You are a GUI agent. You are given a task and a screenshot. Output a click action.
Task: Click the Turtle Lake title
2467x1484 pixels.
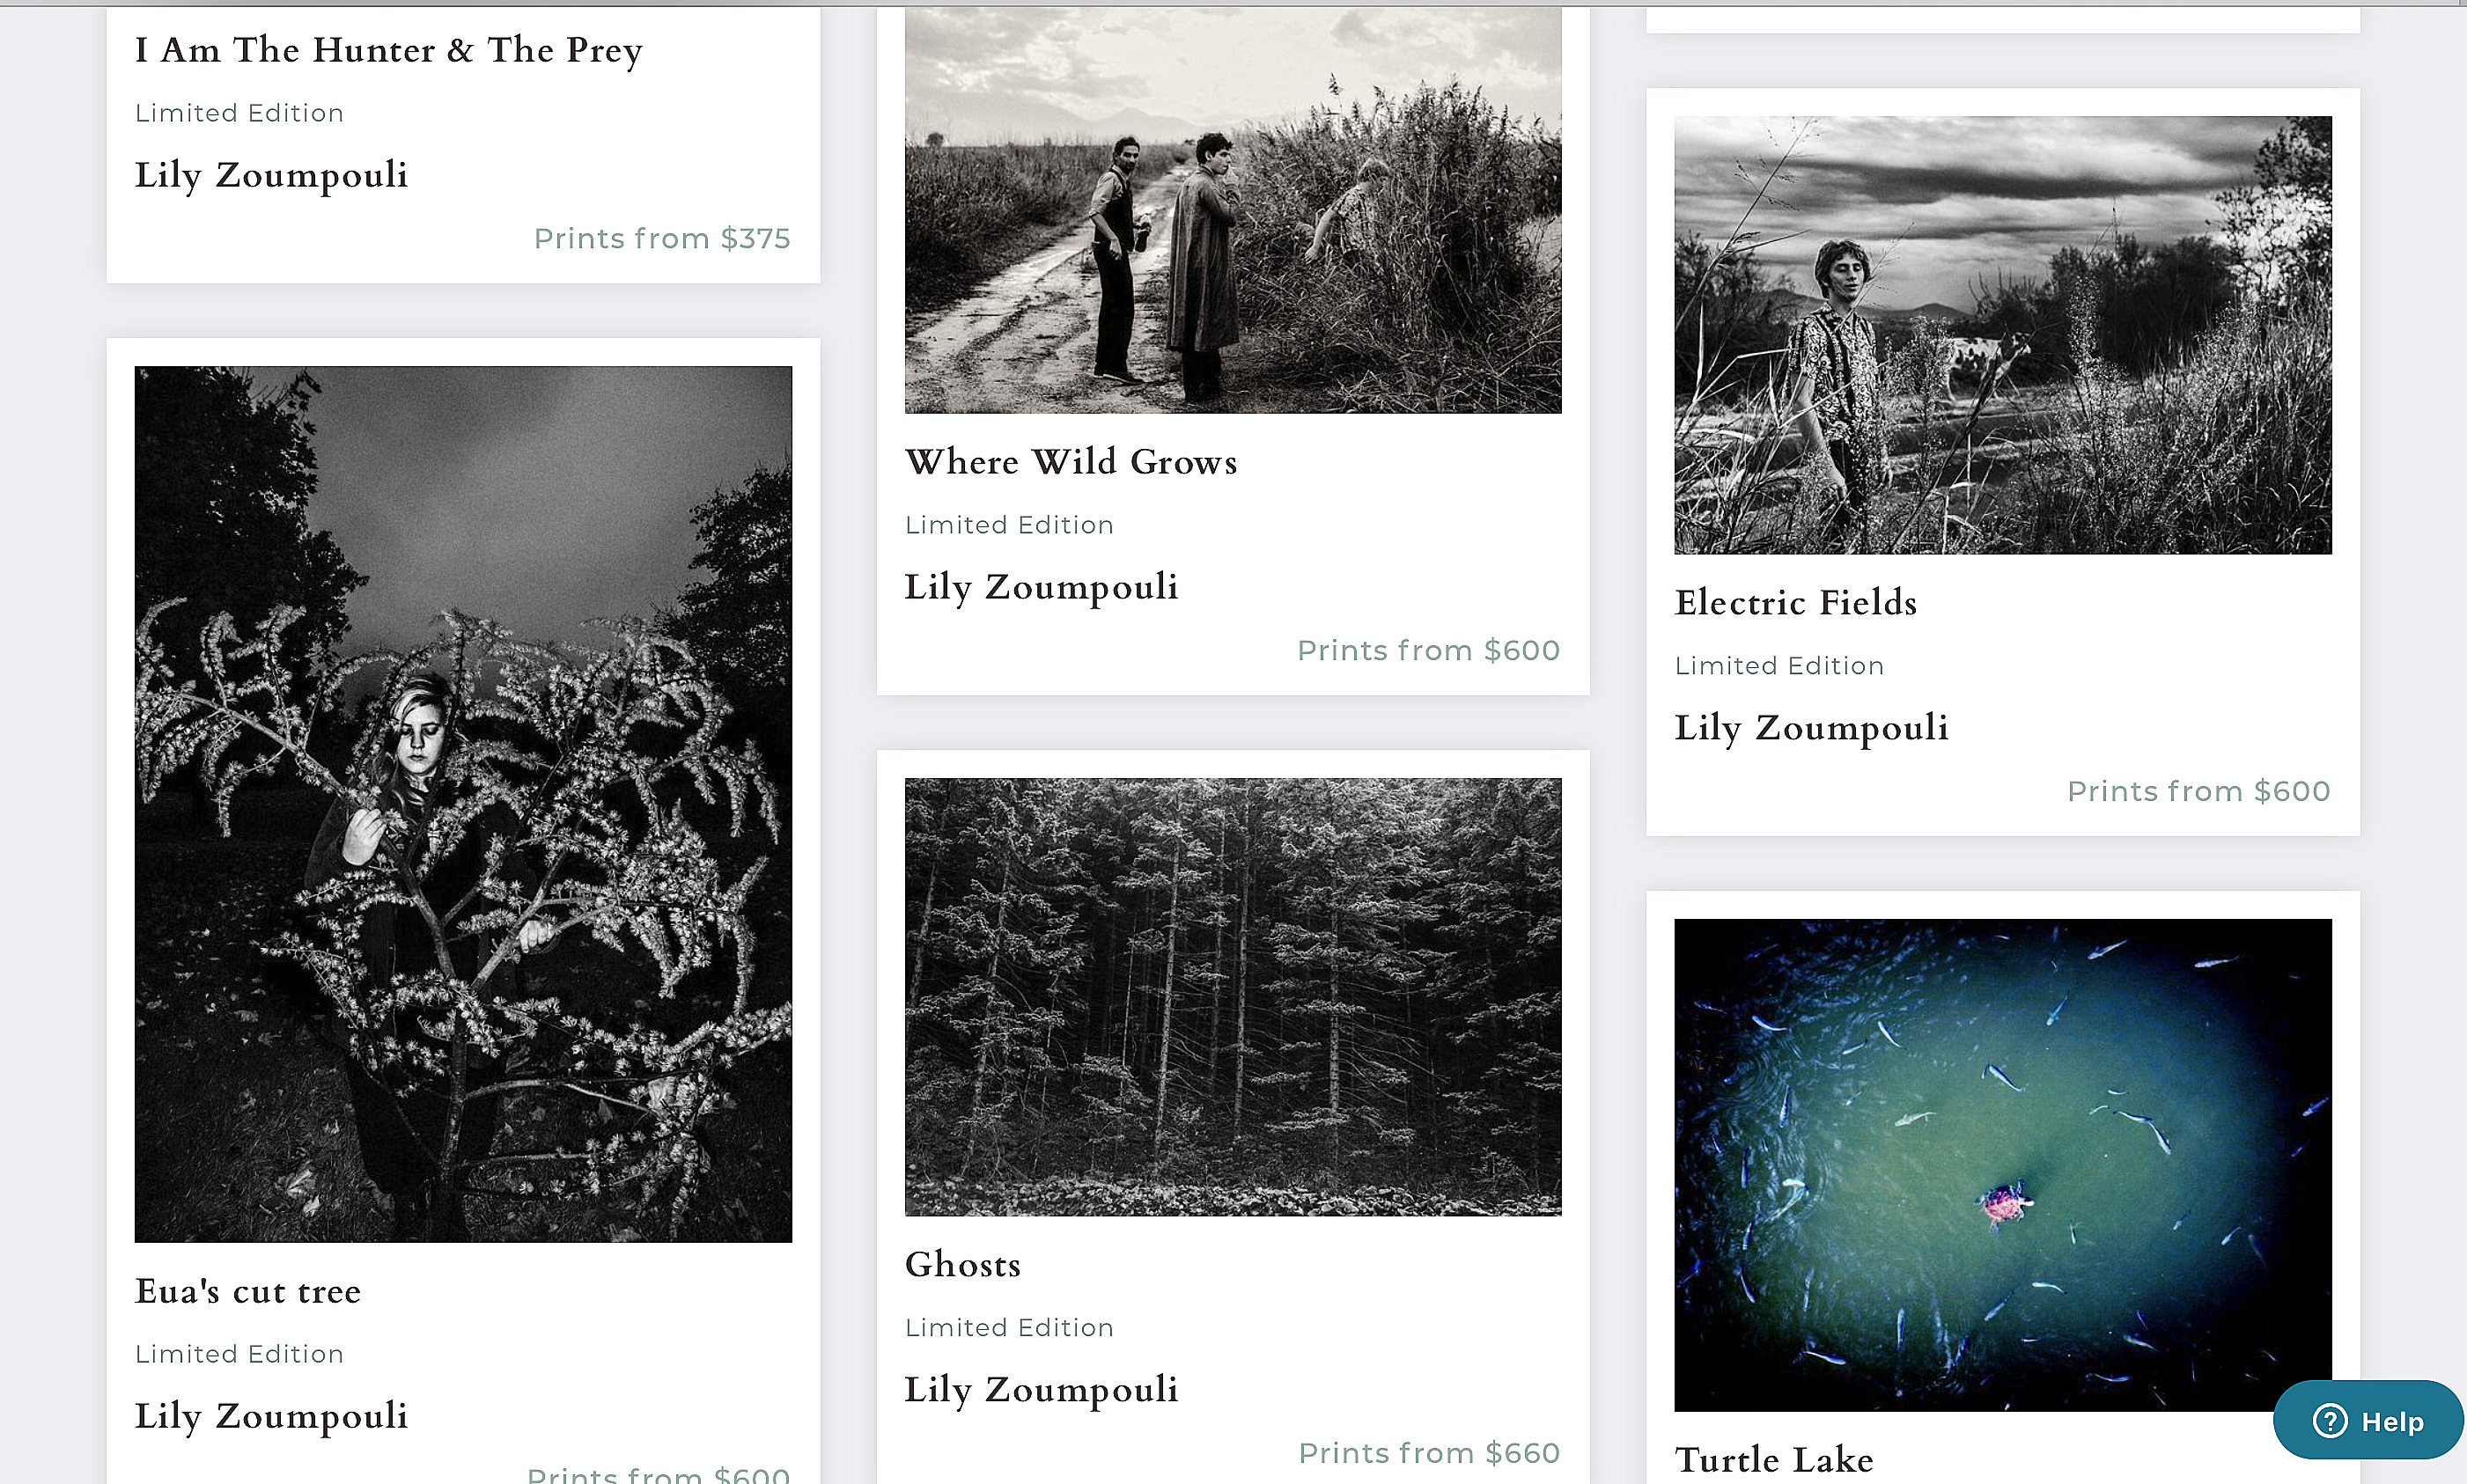1774,1460
